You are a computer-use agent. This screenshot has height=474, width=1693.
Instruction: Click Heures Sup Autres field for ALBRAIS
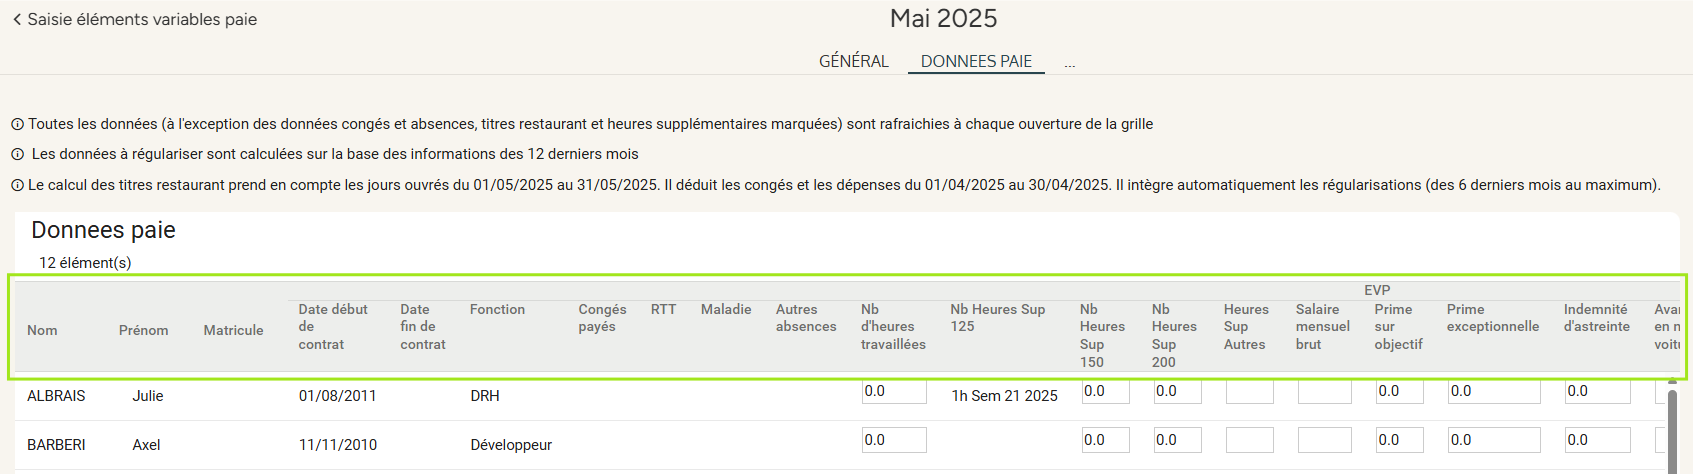click(x=1249, y=391)
